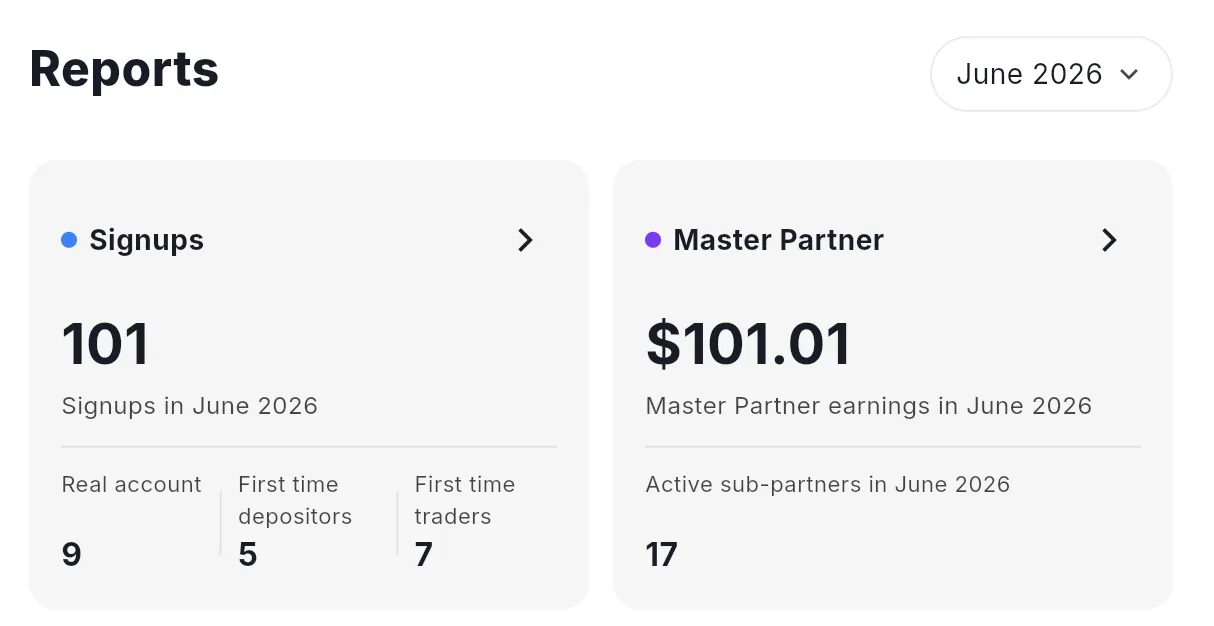The height and width of the screenshot is (626, 1214).
Task: Click the chevron arrow on Master Partner card
Action: [x=1109, y=240]
